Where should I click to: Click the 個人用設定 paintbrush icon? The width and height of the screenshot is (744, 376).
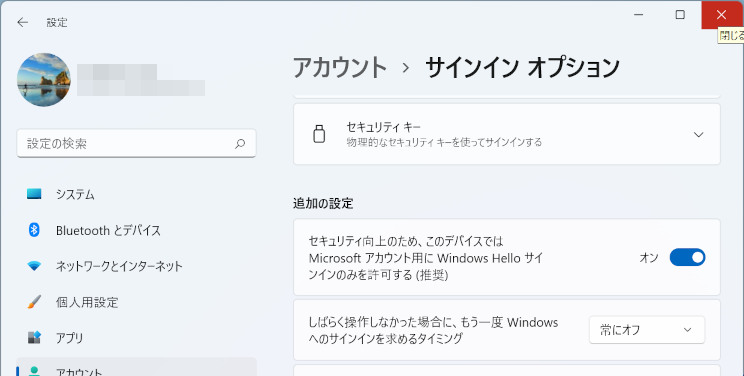(x=34, y=302)
